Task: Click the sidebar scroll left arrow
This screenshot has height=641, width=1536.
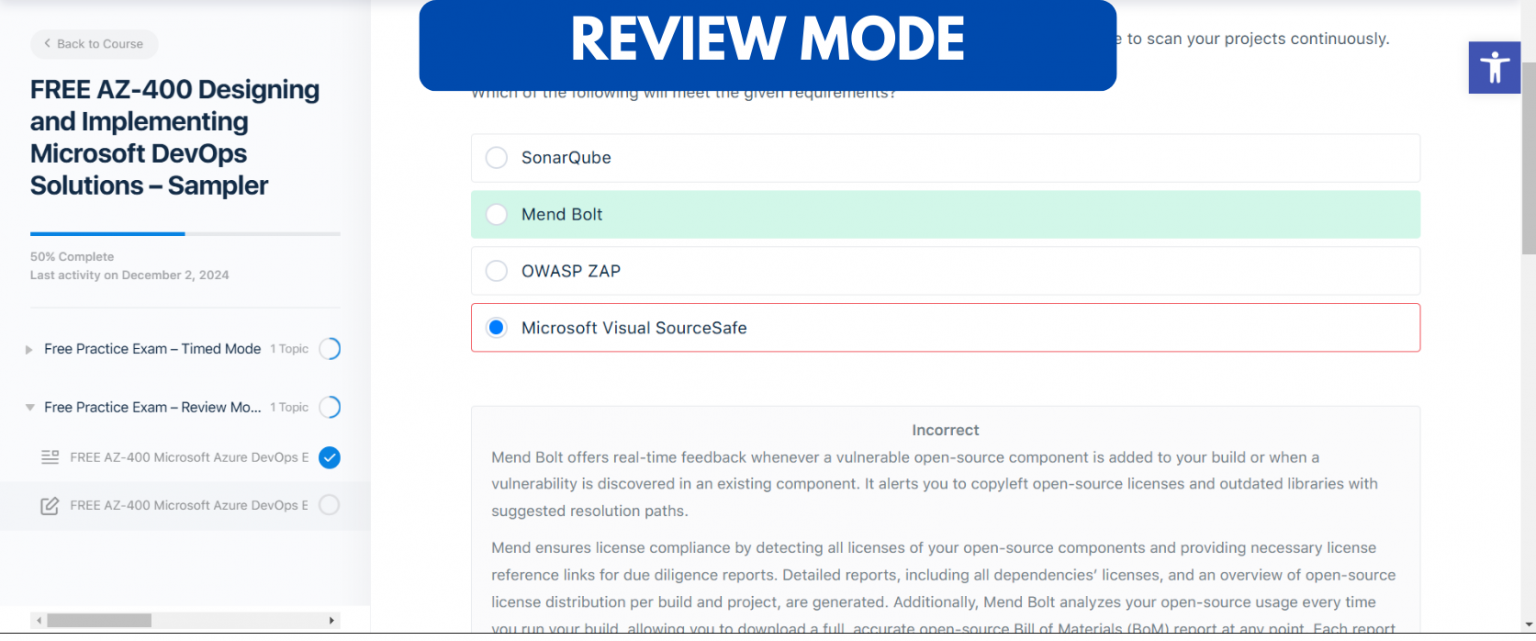Action: point(36,621)
